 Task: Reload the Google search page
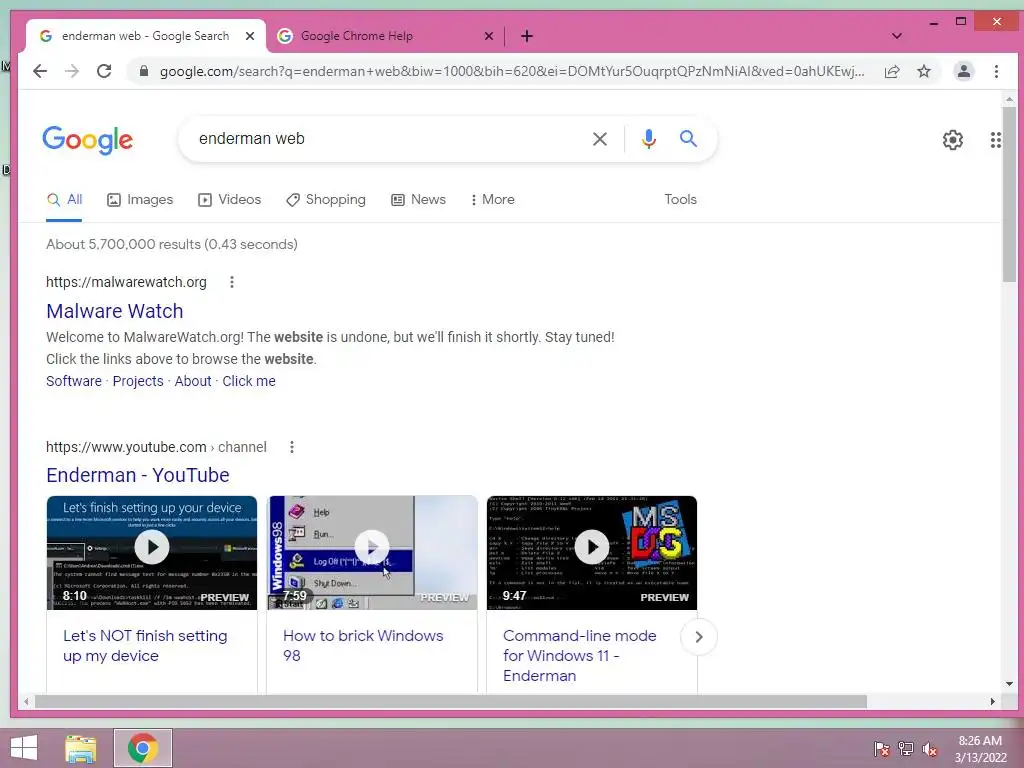[x=104, y=71]
